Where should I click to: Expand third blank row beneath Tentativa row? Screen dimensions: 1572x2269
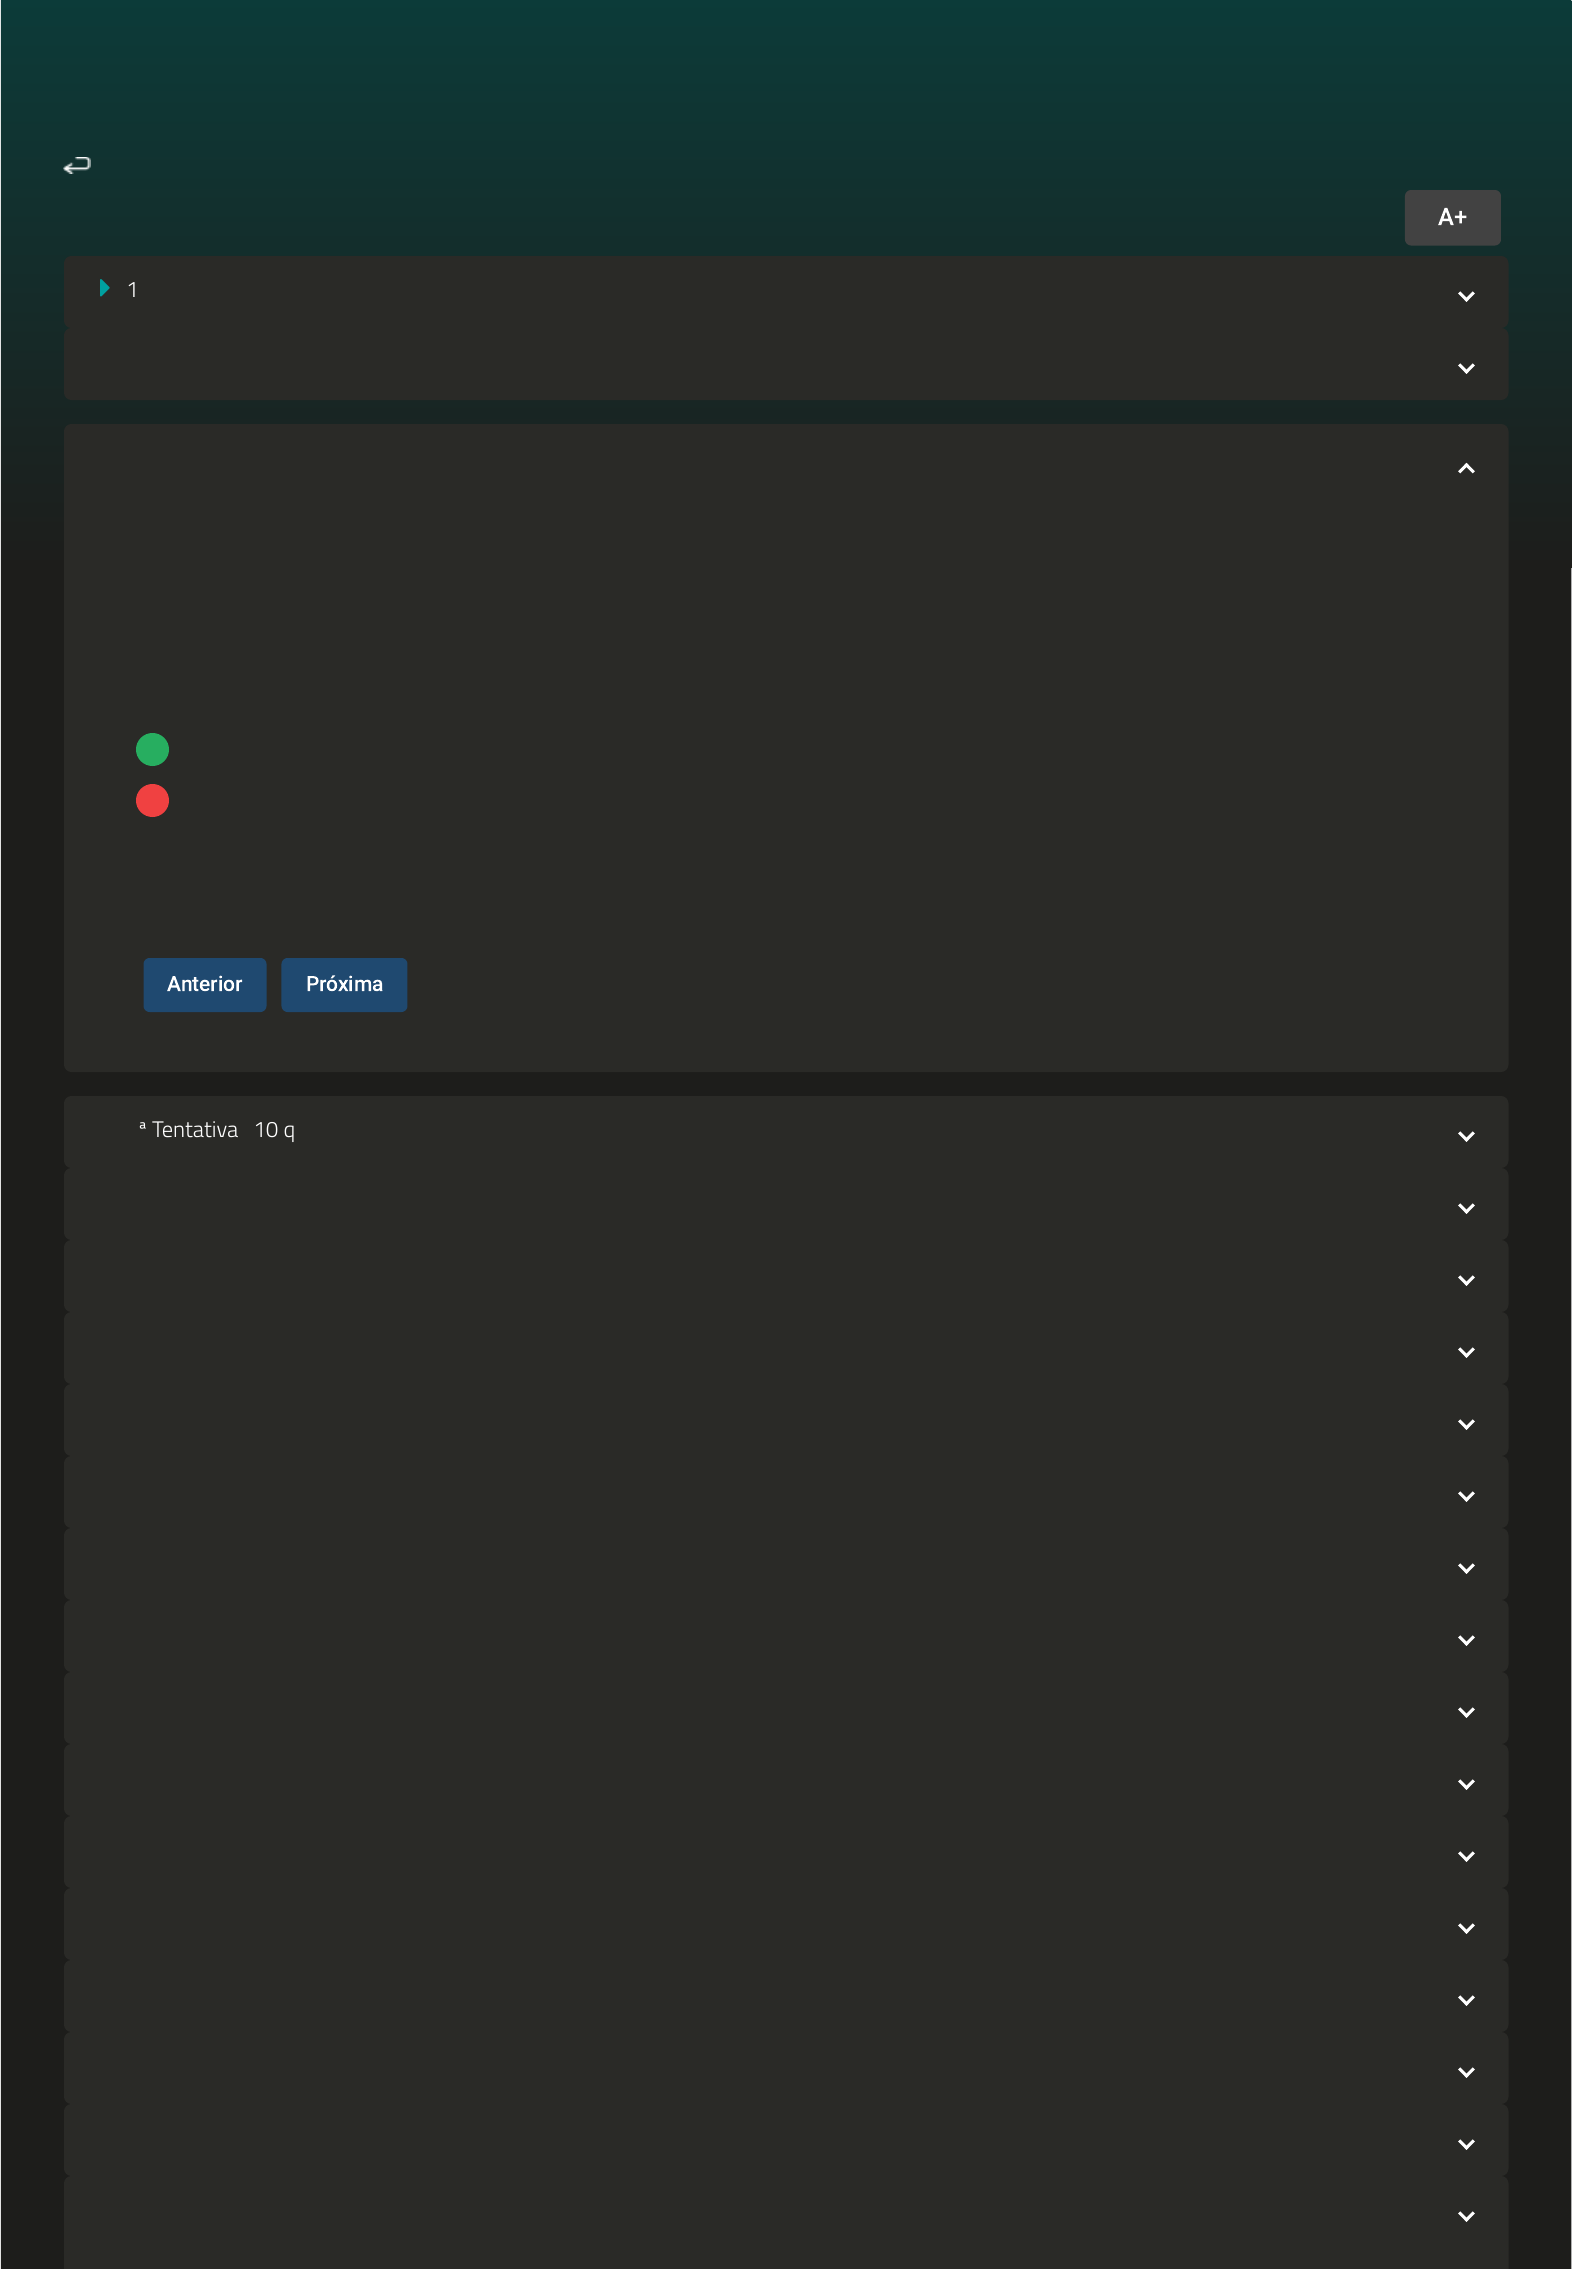point(1465,1352)
